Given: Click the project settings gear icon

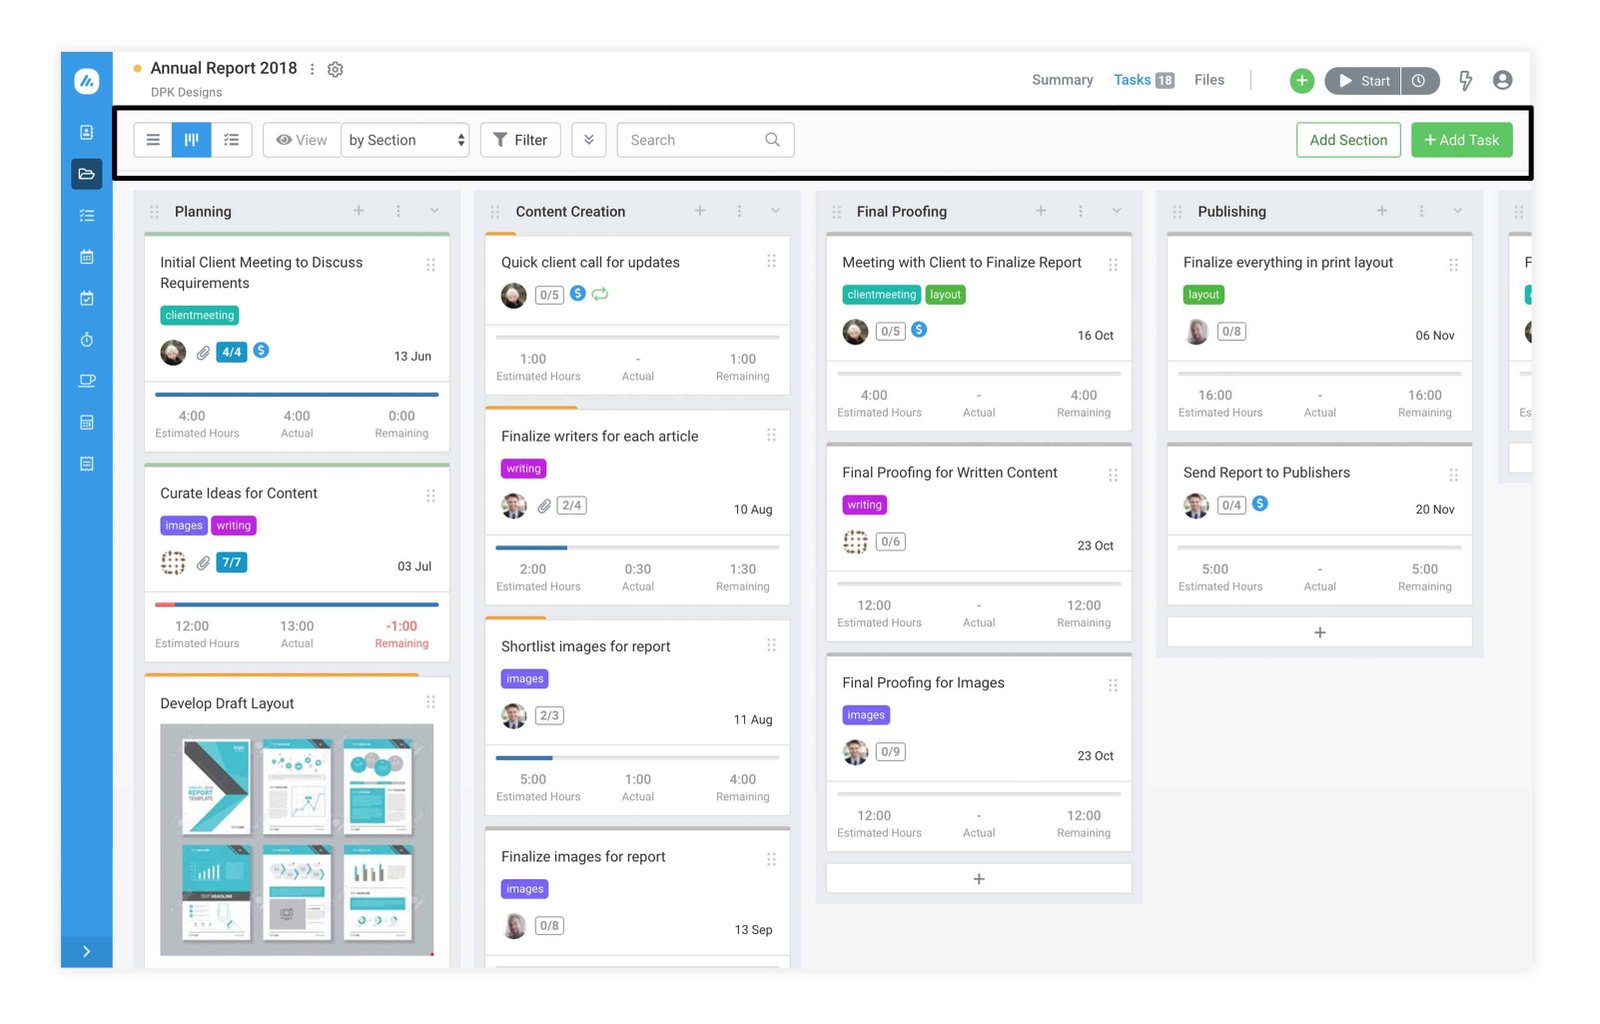Looking at the screenshot, I should coord(335,69).
